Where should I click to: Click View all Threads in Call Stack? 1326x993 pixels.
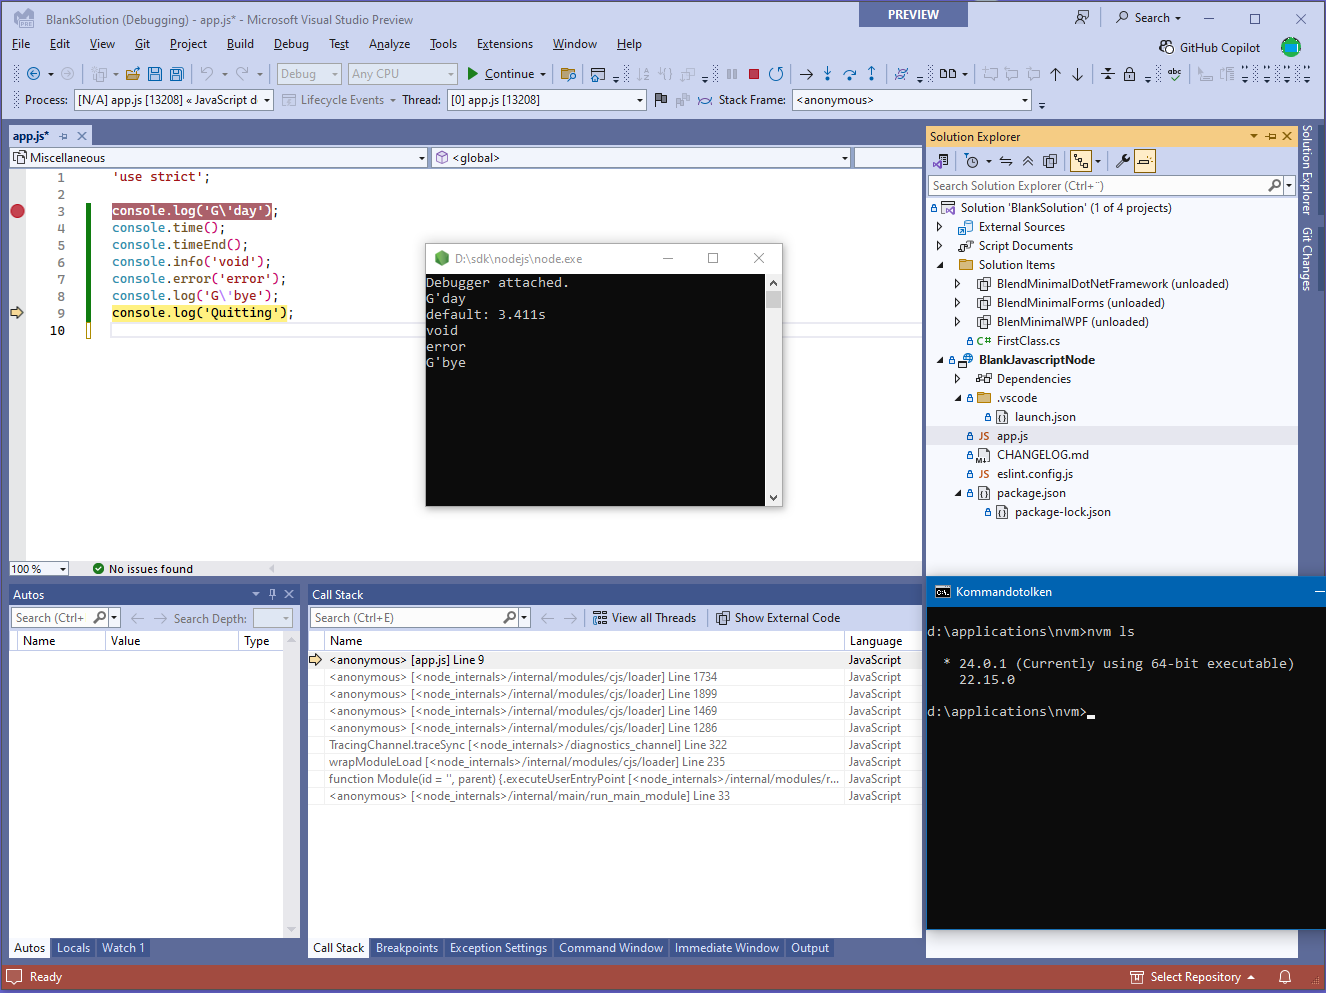click(645, 617)
